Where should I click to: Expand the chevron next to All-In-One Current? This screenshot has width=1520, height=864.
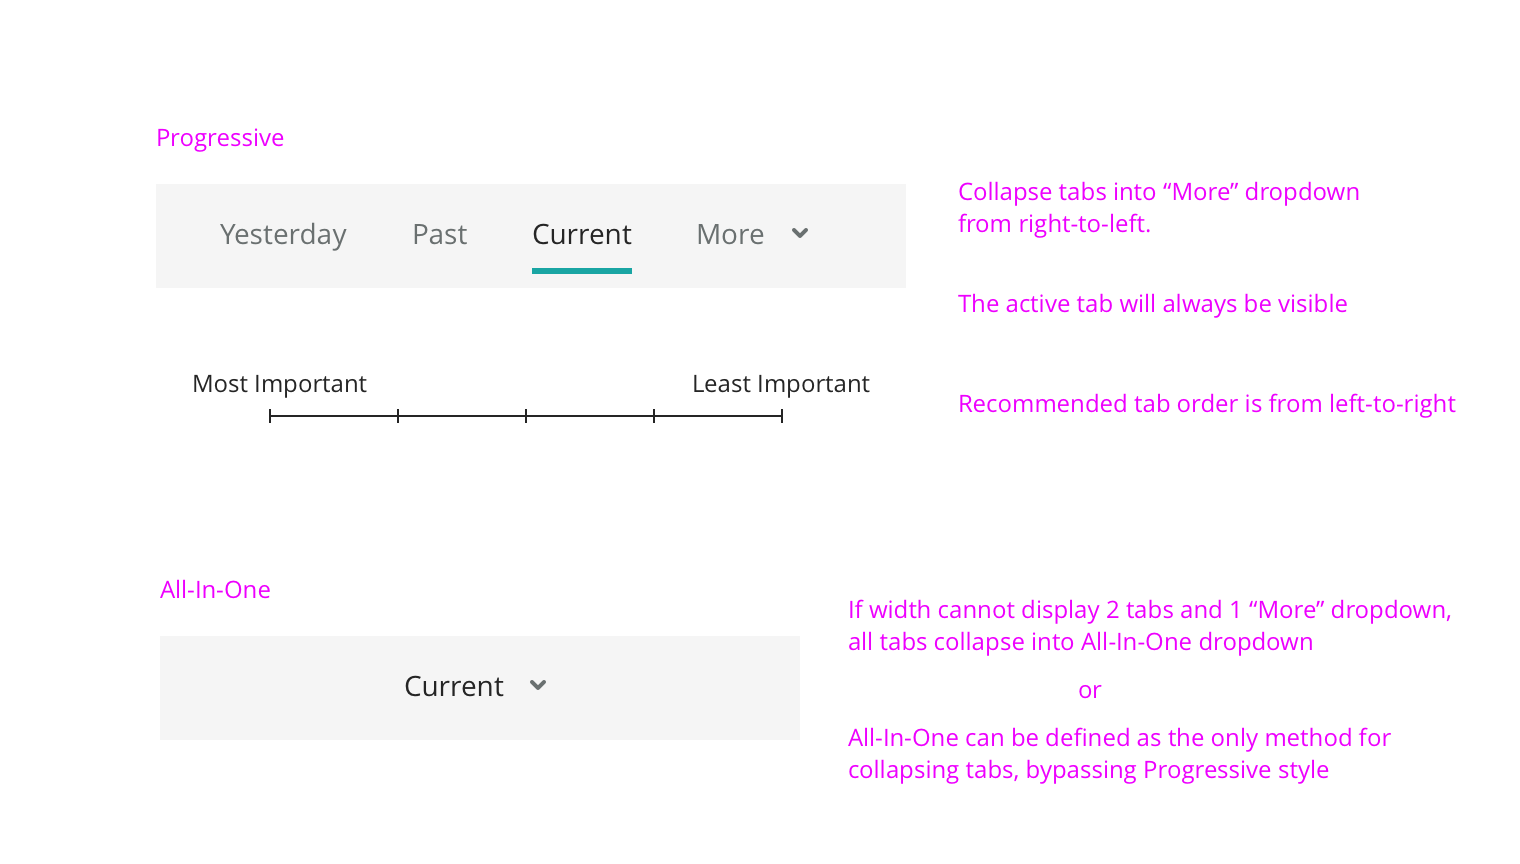[x=538, y=685]
